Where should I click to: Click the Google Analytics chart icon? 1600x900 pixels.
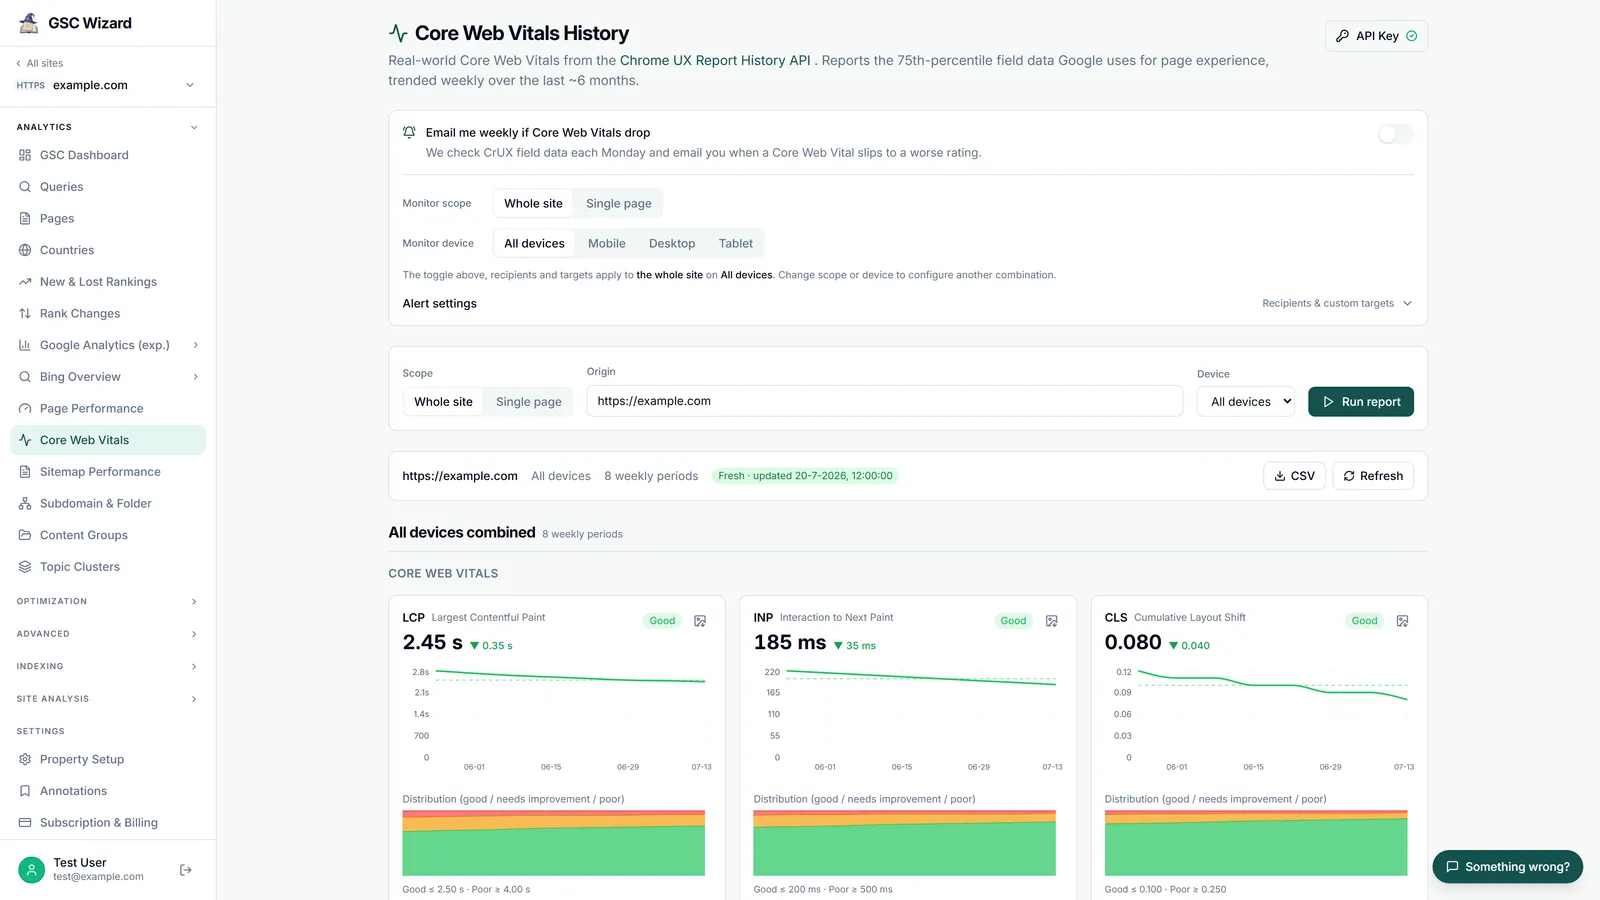click(25, 345)
